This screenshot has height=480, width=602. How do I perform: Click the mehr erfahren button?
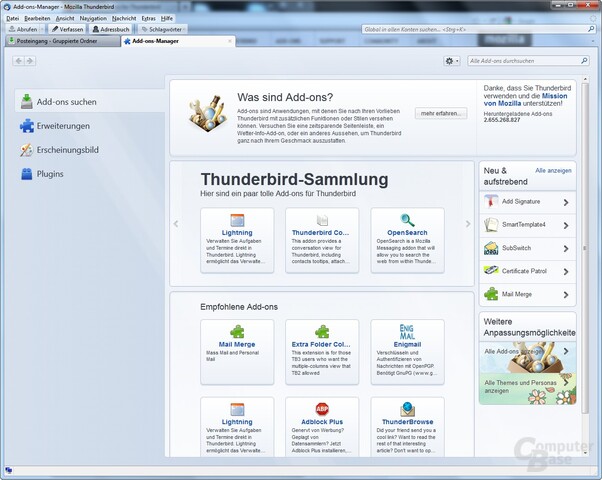click(441, 113)
